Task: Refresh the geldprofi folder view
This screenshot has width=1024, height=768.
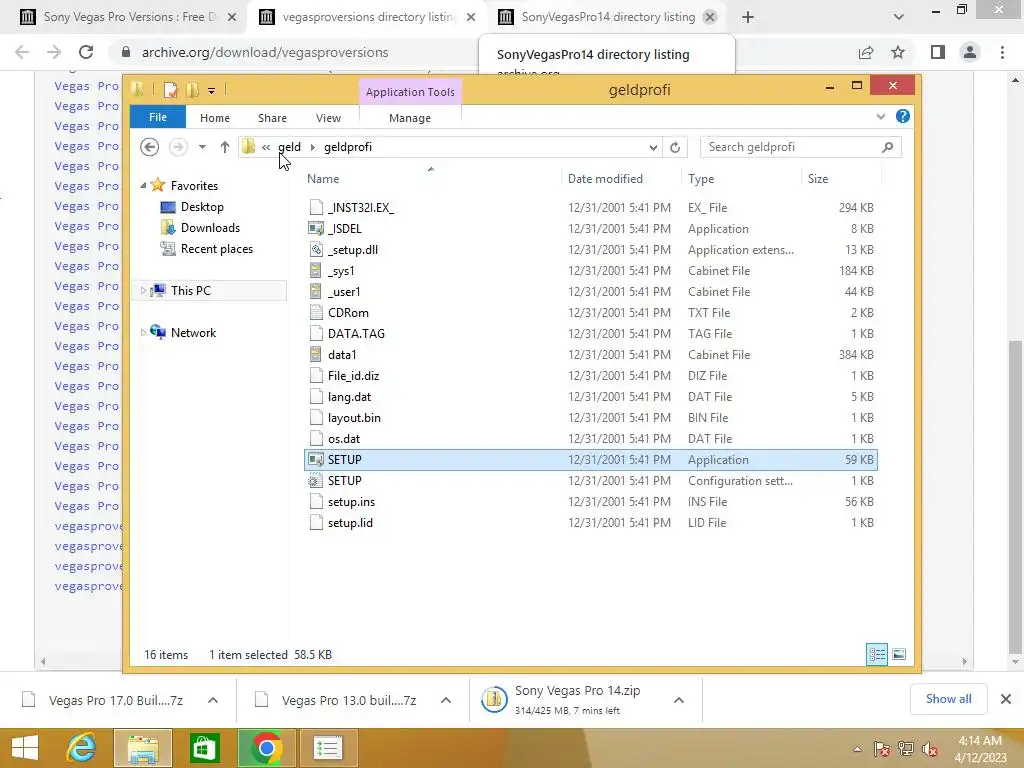Action: 675,148
